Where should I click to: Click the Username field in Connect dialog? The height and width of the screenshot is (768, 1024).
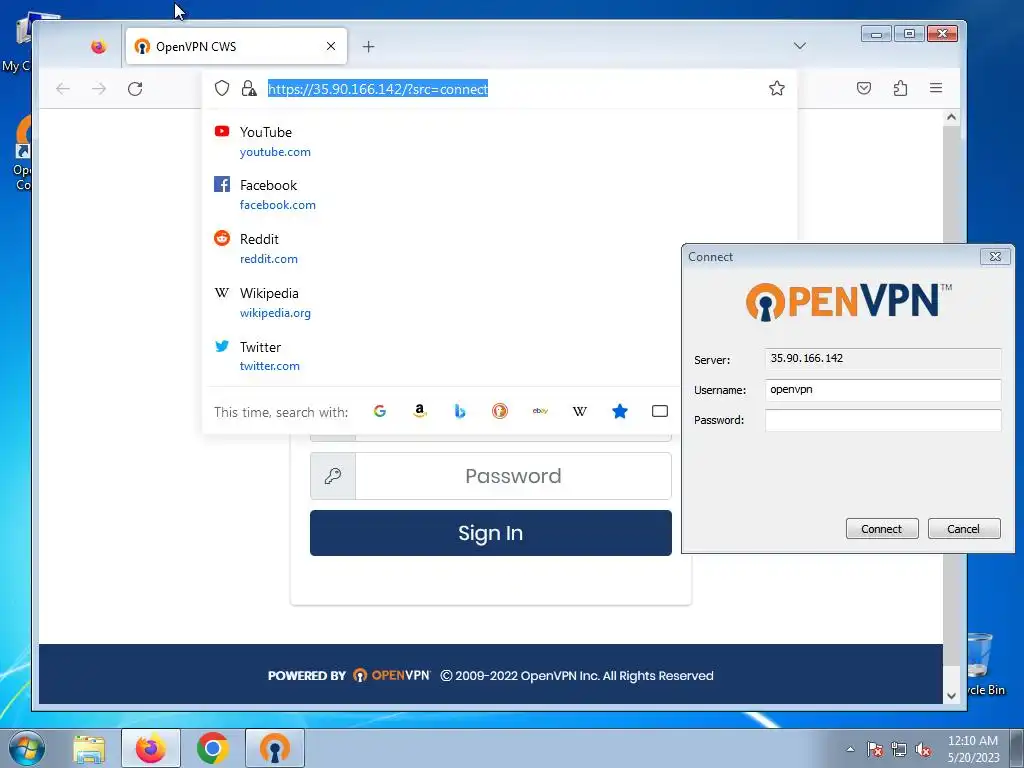(883, 390)
